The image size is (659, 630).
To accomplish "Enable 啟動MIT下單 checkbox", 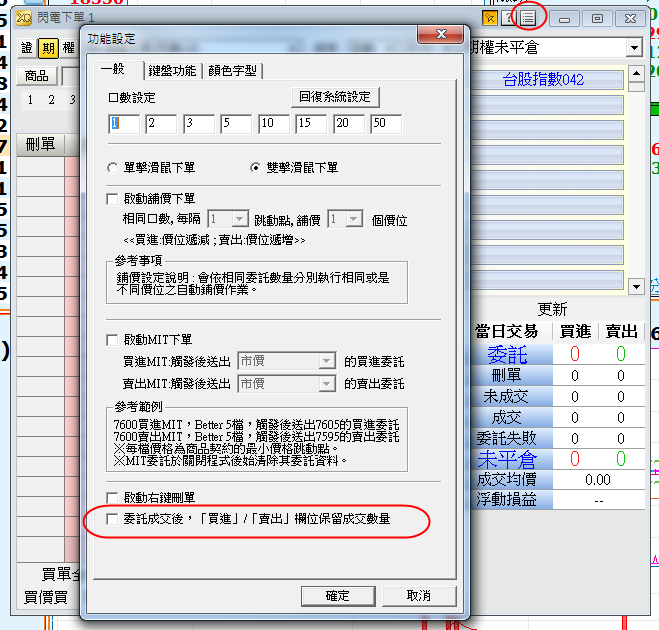I will click(113, 340).
